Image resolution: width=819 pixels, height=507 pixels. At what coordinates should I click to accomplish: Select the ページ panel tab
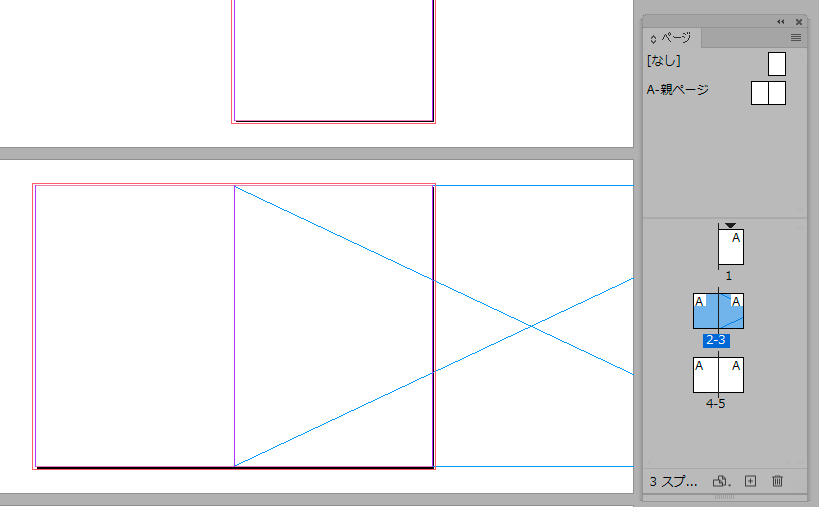pos(672,38)
